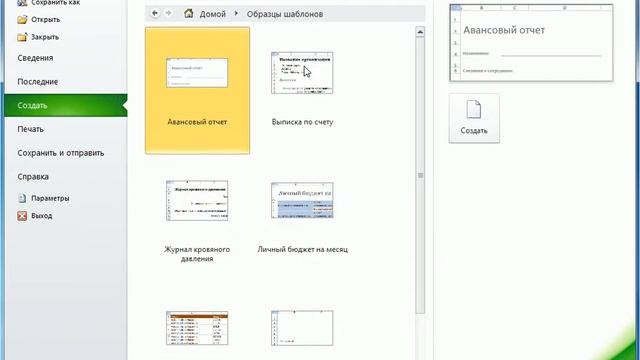The width and height of the screenshot is (640, 360).
Task: Click the Выход command label
Action: (x=42, y=216)
